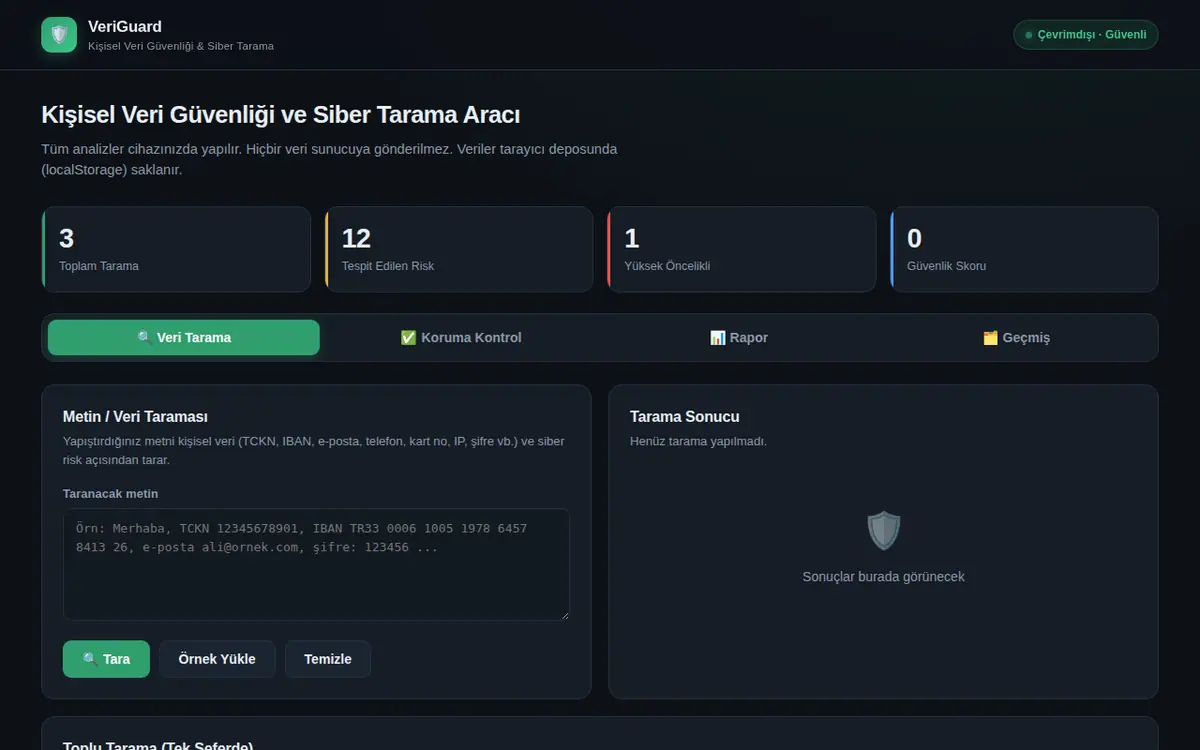Viewport: 1200px width, 750px height.
Task: Start the scan with the Tara button
Action: [x=106, y=659]
